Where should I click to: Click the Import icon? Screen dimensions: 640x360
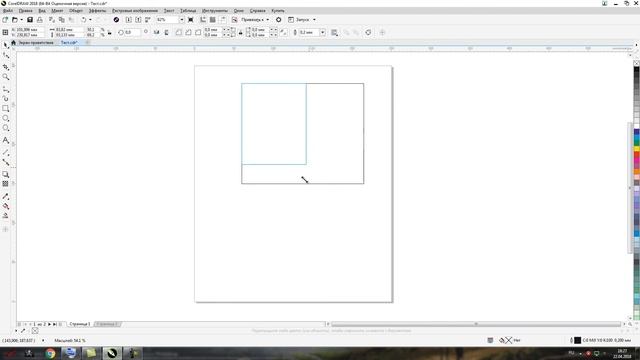click(129, 20)
